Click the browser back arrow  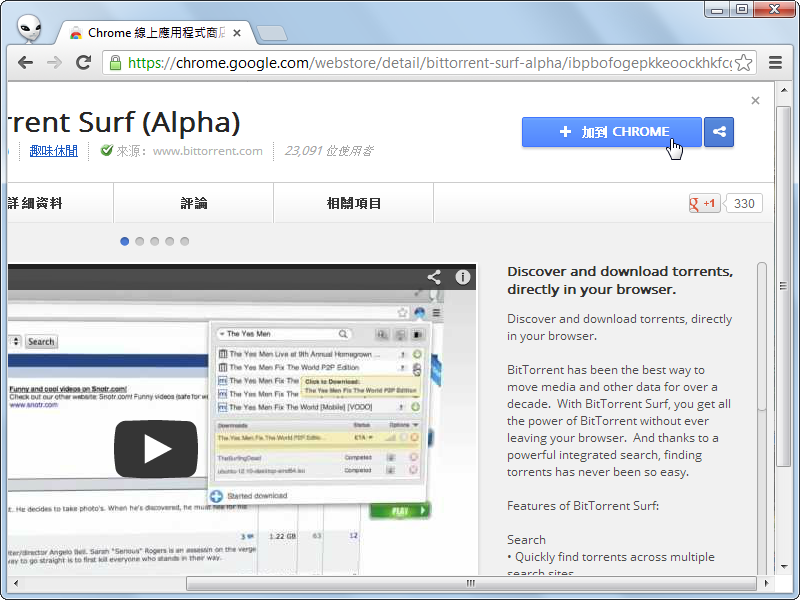(x=26, y=63)
